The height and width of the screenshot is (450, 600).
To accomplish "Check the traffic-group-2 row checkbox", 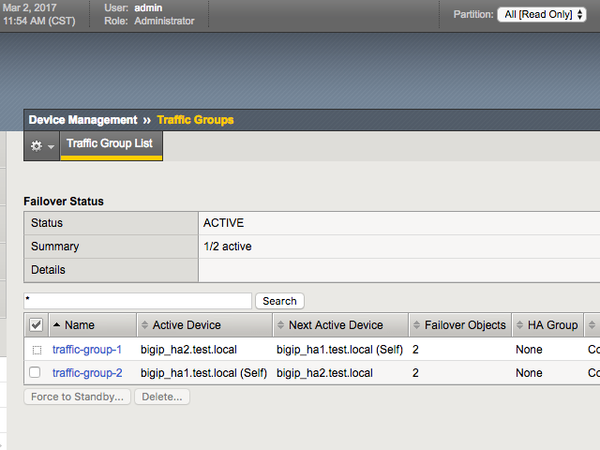I will click(x=36, y=373).
